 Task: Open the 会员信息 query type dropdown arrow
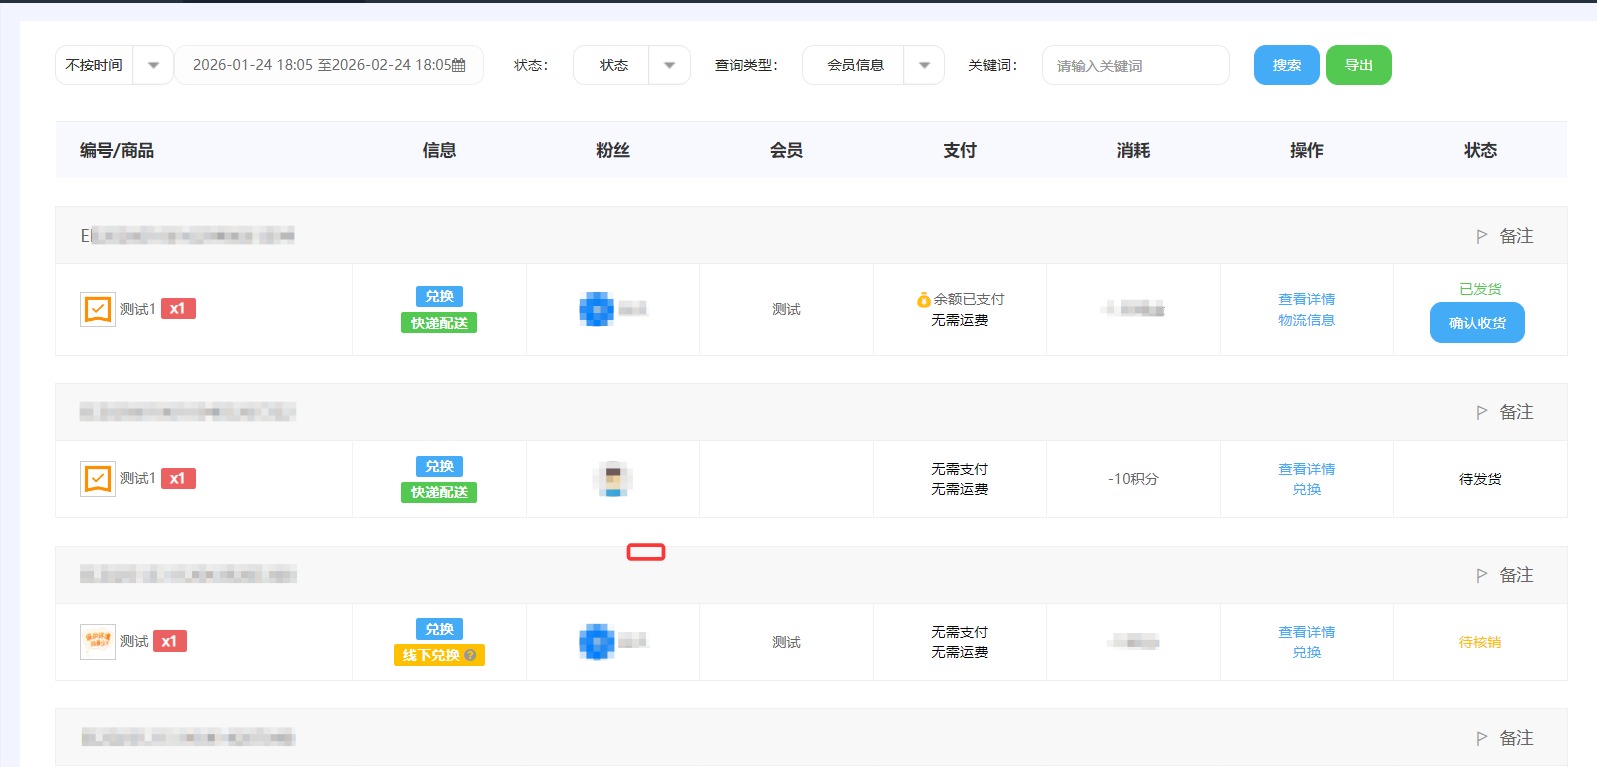(925, 65)
